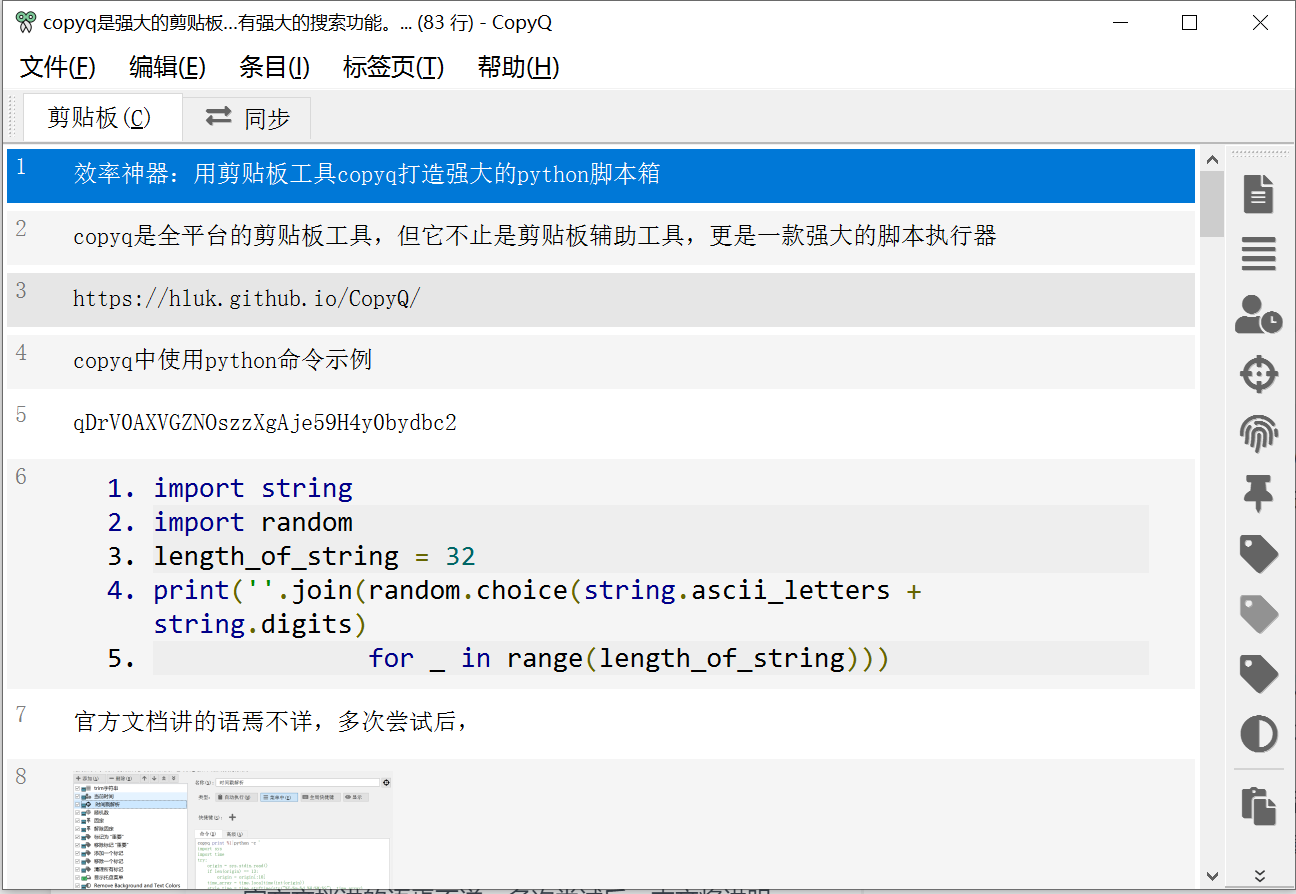This screenshot has width=1296, height=894.
Task: Click the three-line list icon in the sidebar
Action: click(x=1258, y=254)
